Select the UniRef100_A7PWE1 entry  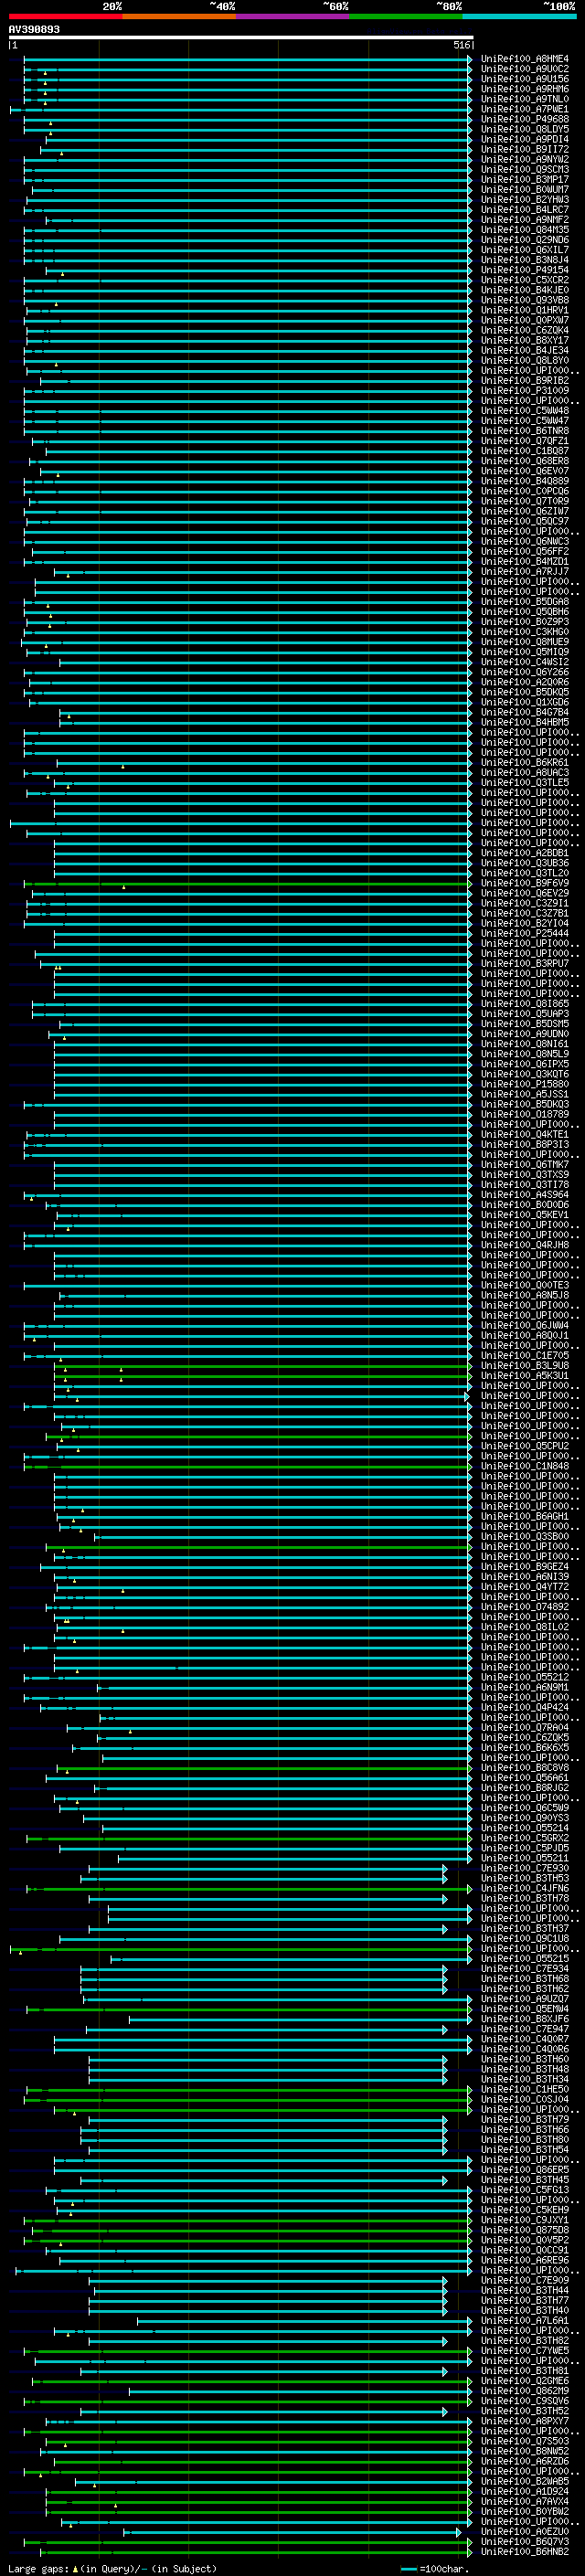[525, 109]
